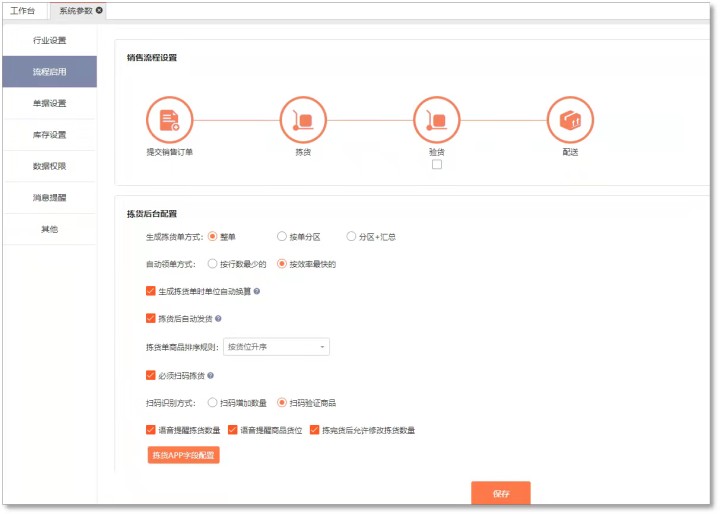Screen dimensions: 720x514
Task: Click the 提交销售订单 step icon
Action: click(x=170, y=120)
